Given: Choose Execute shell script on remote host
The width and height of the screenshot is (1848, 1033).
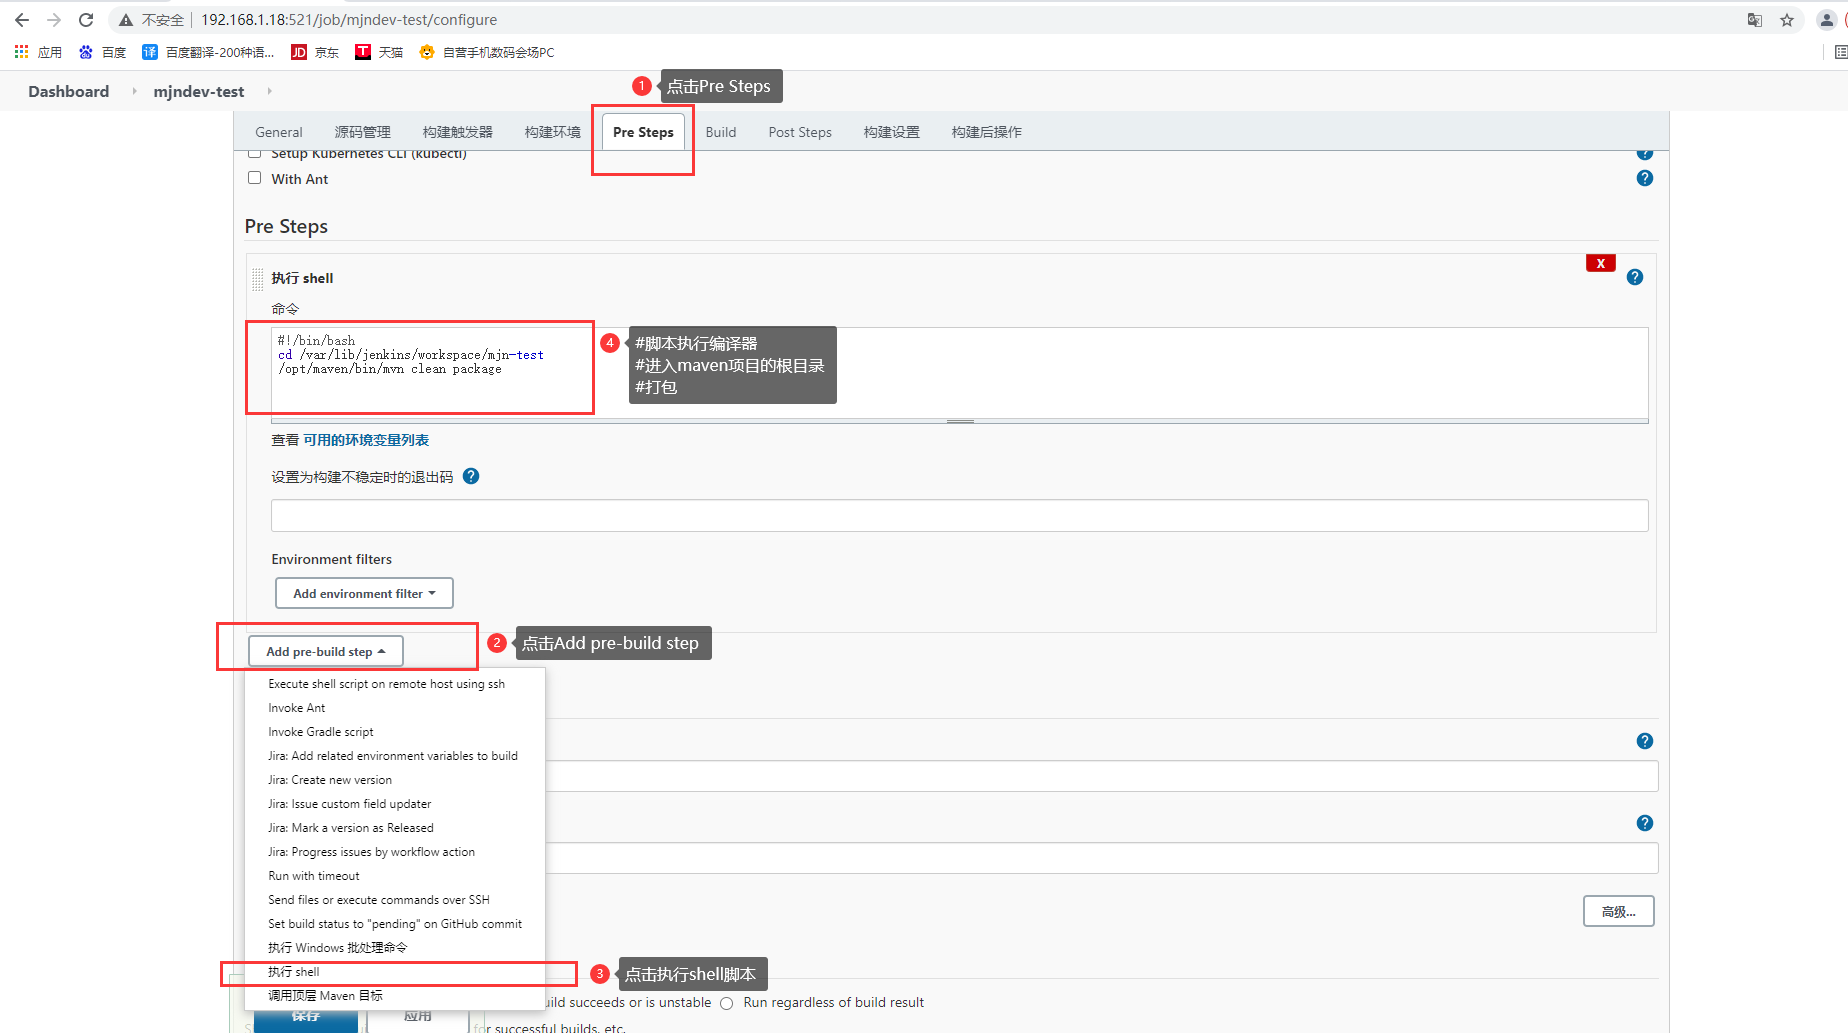Looking at the screenshot, I should [395, 684].
